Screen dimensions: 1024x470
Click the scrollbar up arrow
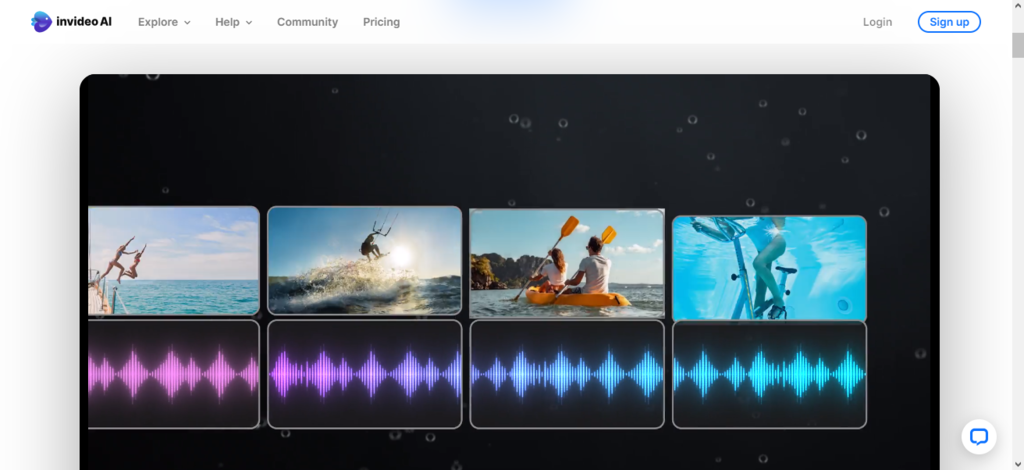[x=1016, y=7]
